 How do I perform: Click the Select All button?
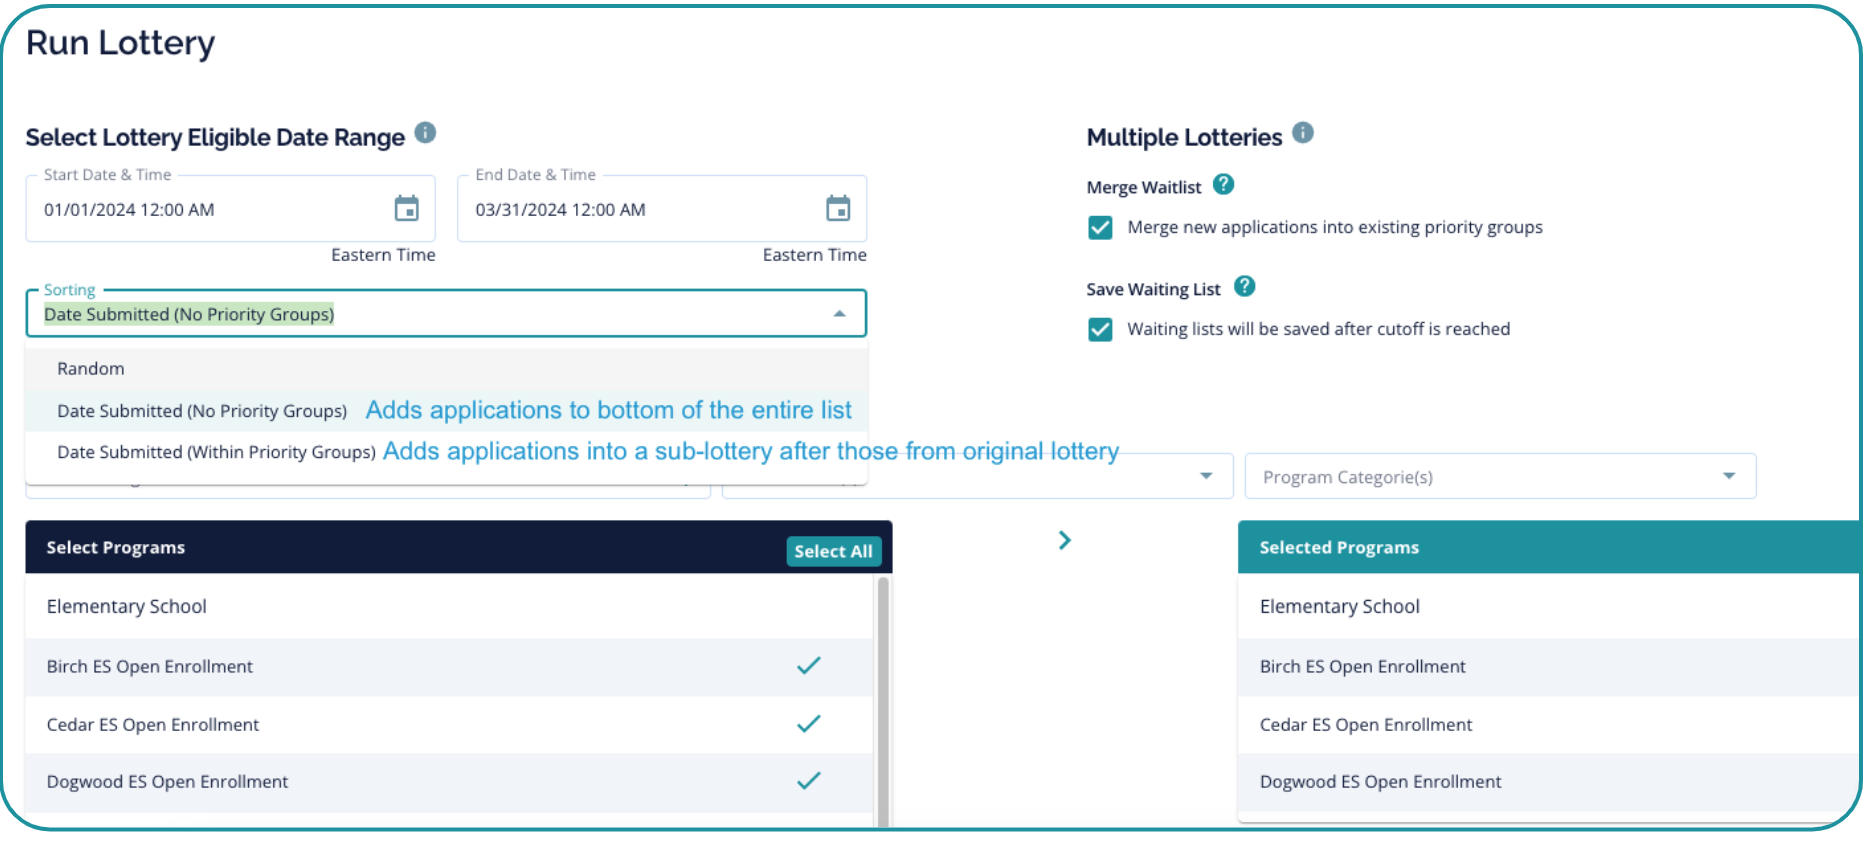[833, 551]
